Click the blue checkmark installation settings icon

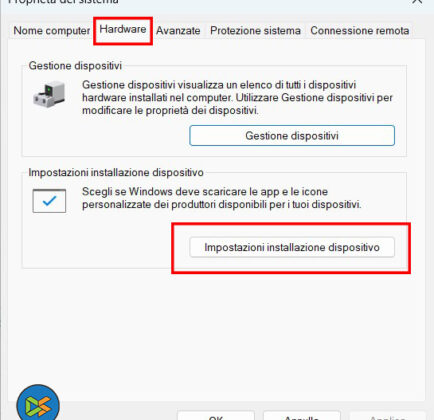click(49, 201)
